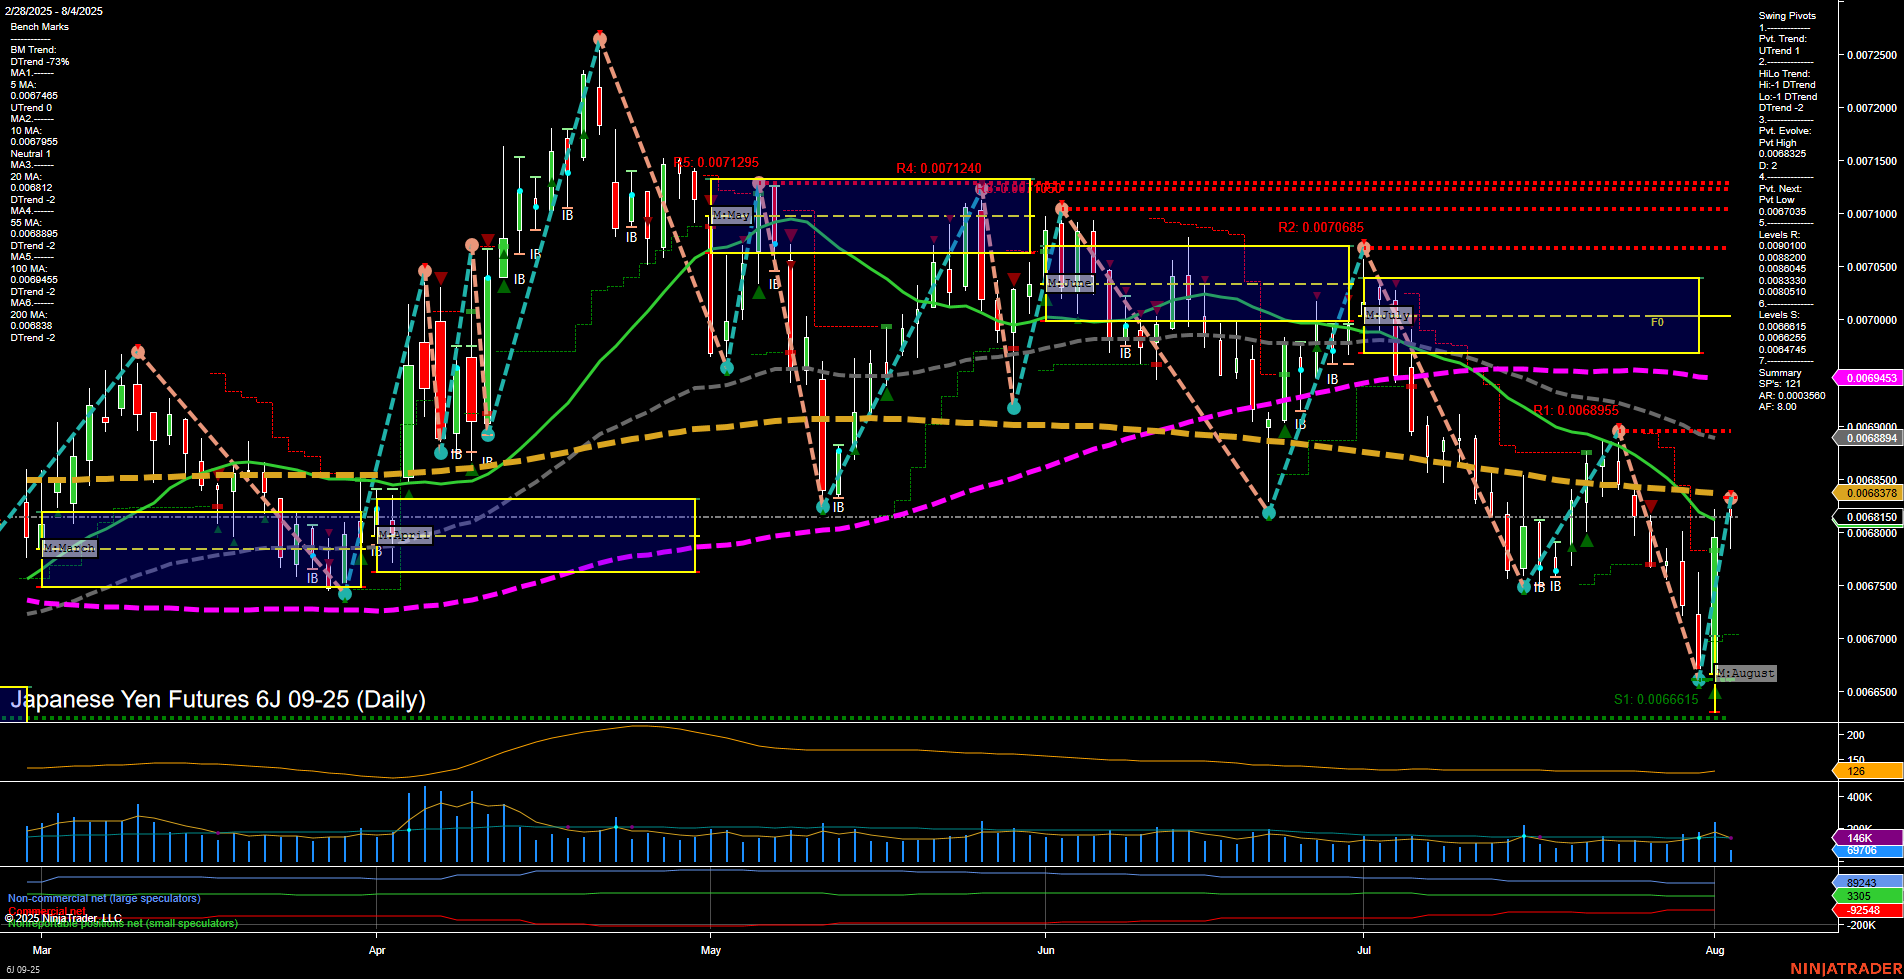Click the 55 MA value 0.0068895
Screen dimensions: 1904x979
[34, 234]
